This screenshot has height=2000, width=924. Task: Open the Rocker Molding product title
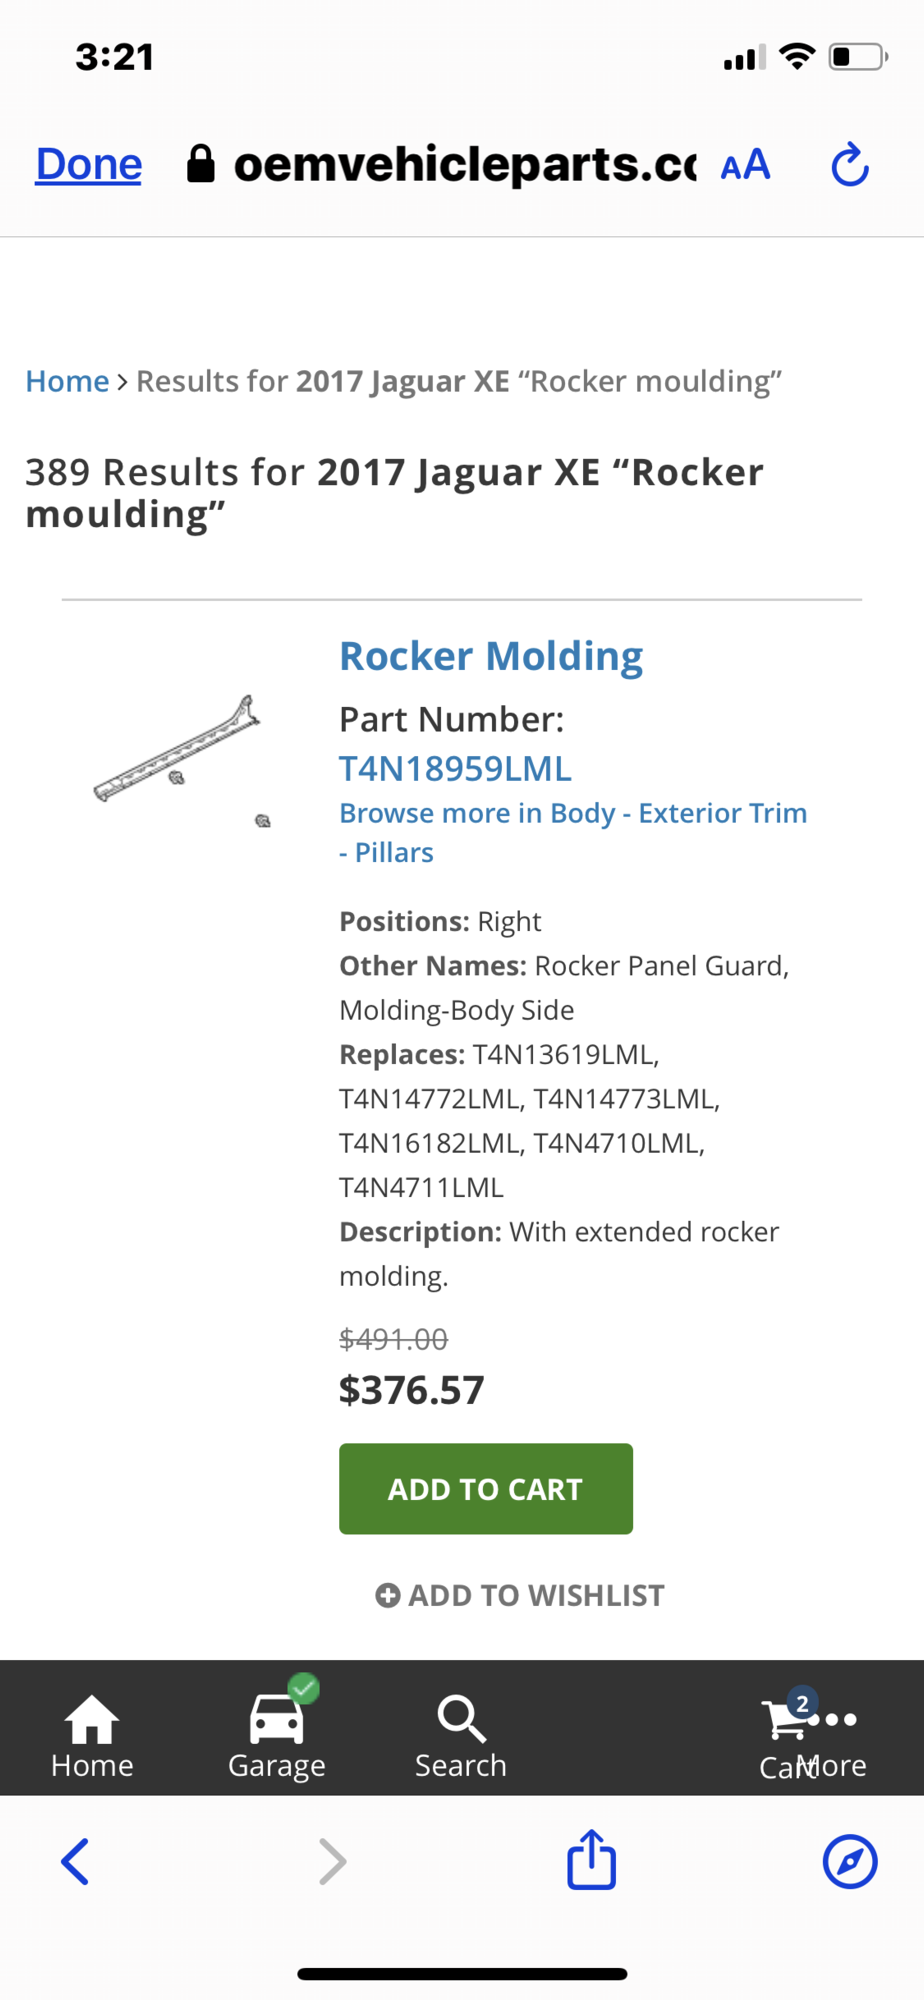[x=491, y=656]
